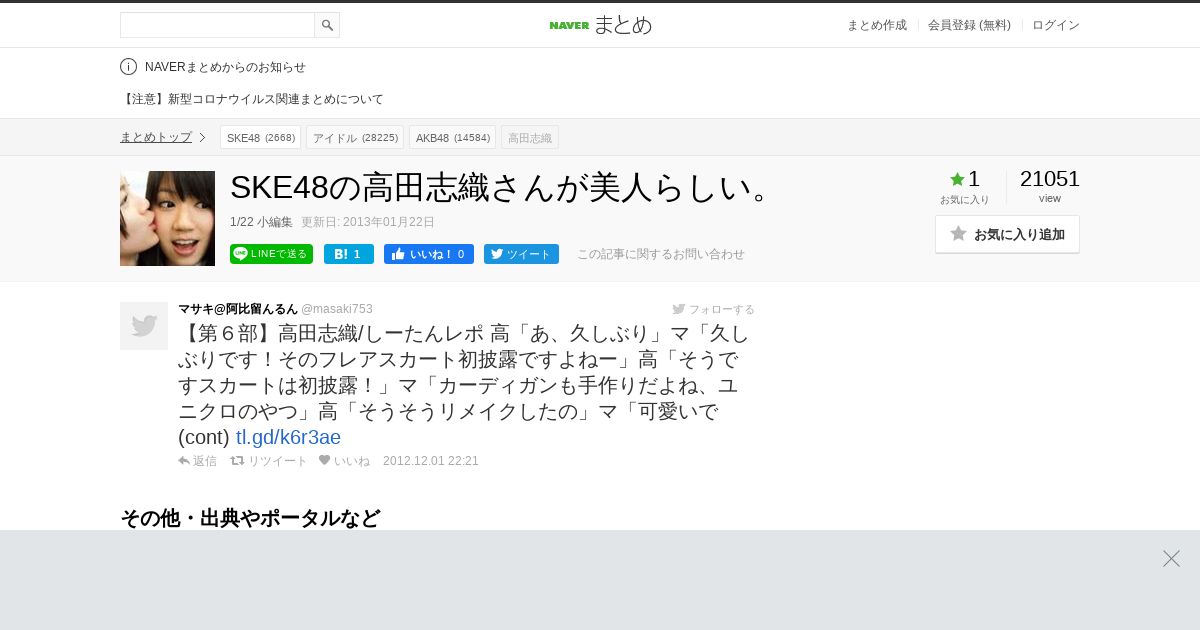Click the Twitter ツイート button
The height and width of the screenshot is (630, 1200).
pyautogui.click(x=521, y=254)
